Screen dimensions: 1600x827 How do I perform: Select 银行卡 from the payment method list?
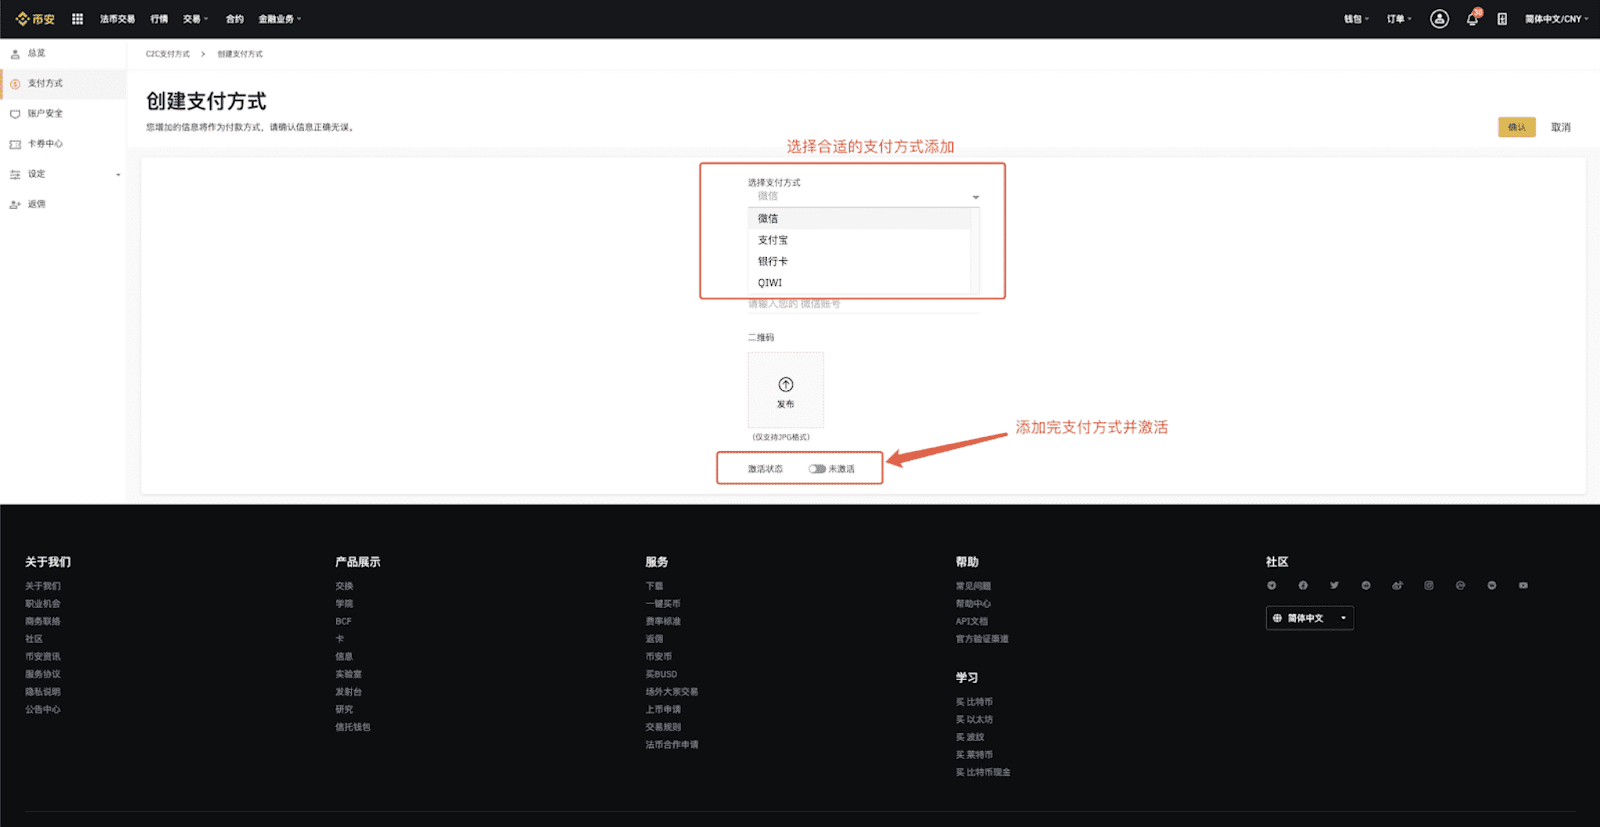coord(859,262)
